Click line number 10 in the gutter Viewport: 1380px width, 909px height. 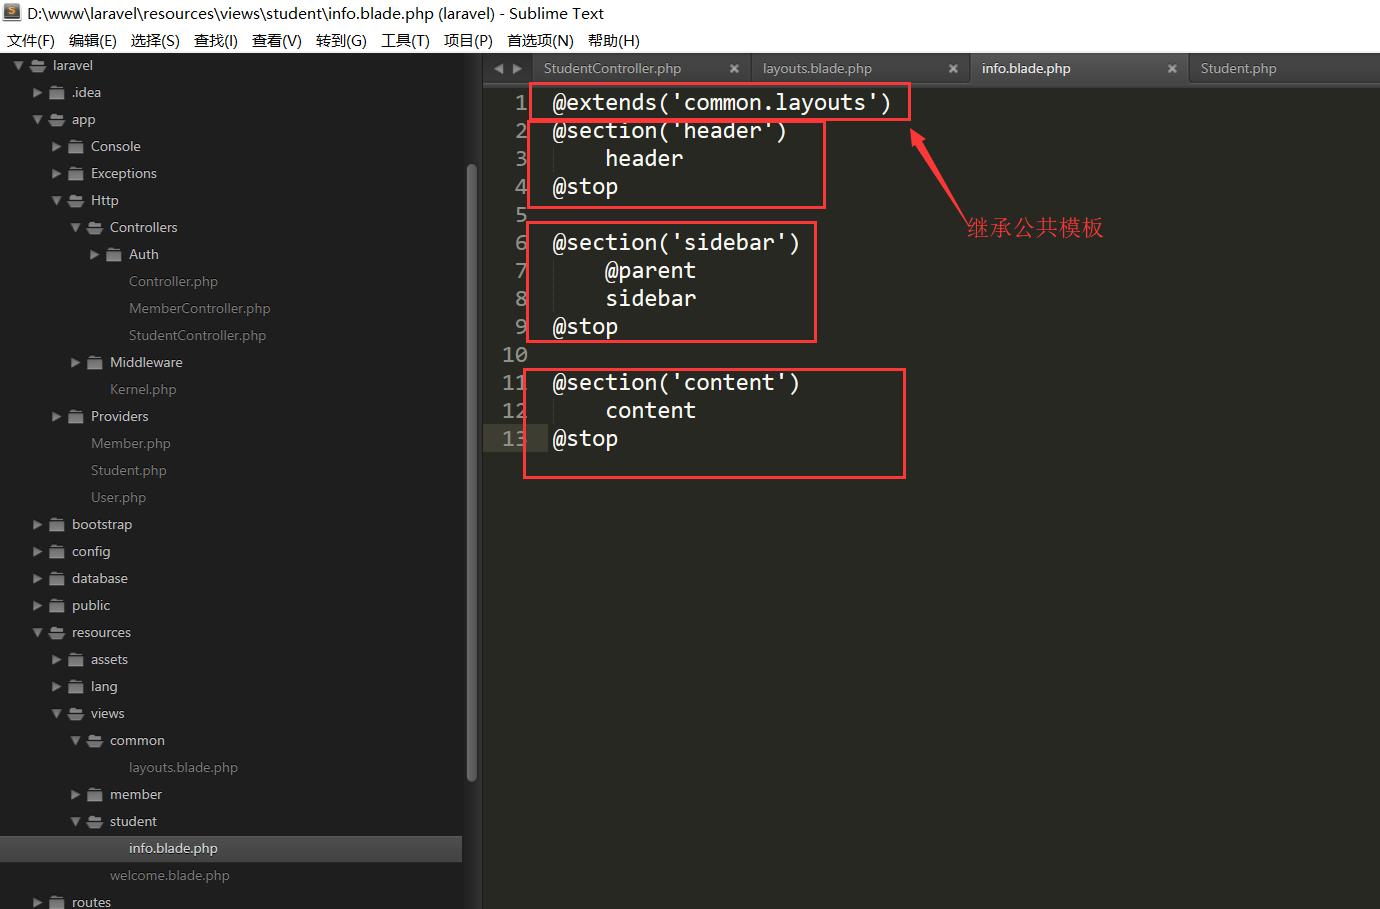coord(514,355)
